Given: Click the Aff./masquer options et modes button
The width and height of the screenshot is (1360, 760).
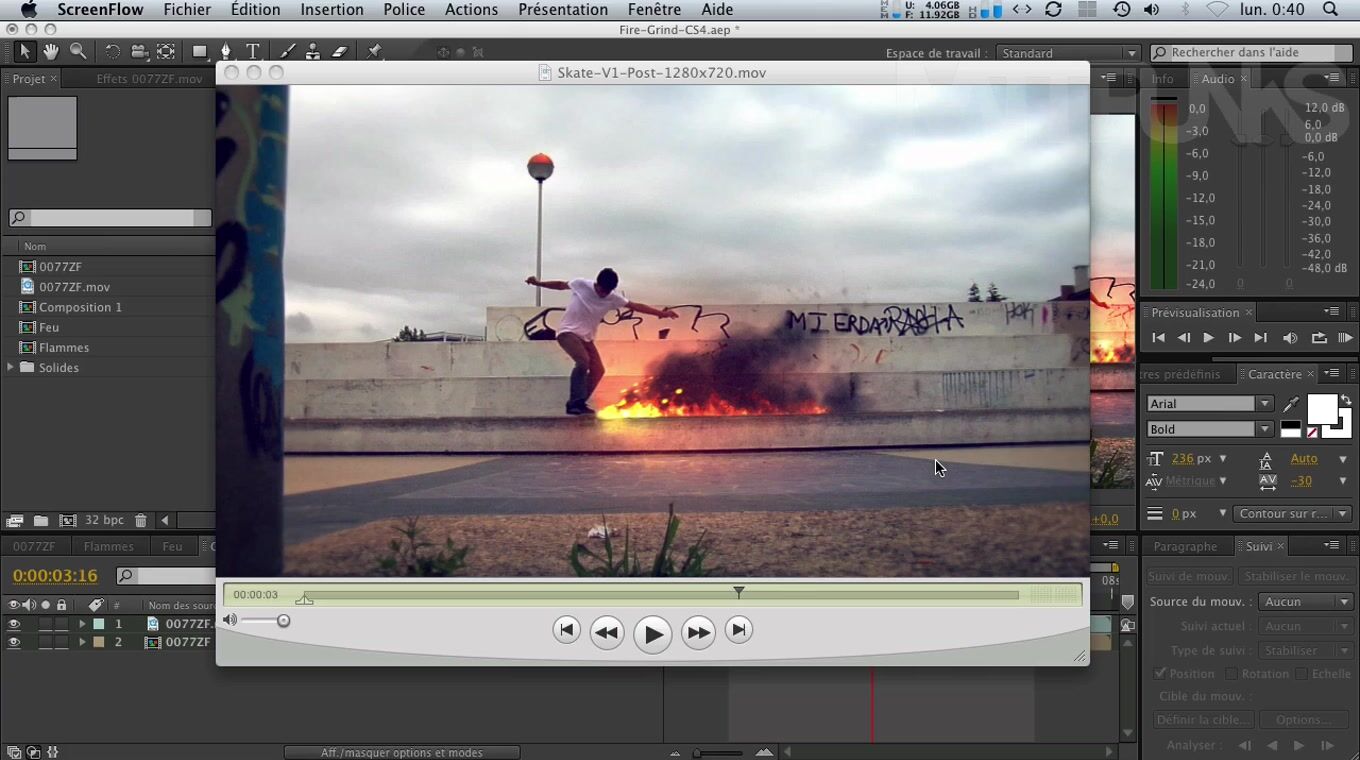Looking at the screenshot, I should coord(401,752).
